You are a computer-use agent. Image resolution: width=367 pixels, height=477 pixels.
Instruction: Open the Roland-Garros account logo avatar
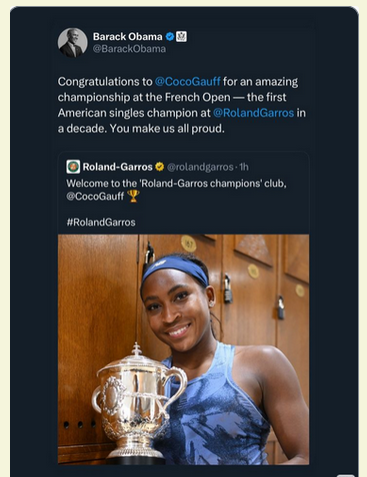73,166
